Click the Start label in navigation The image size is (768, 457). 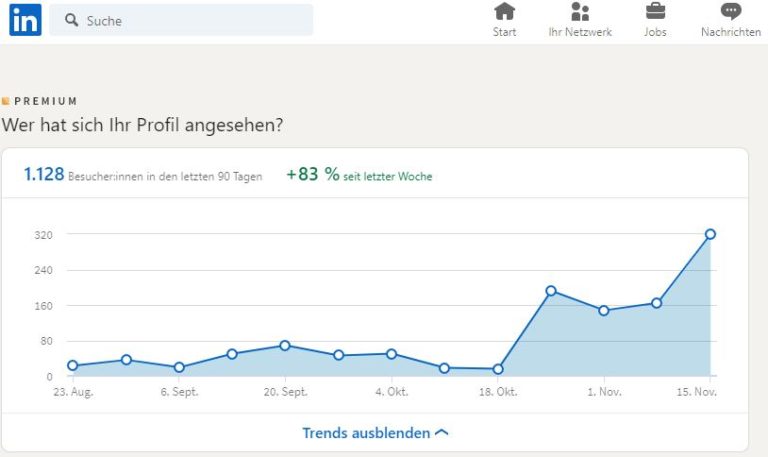[505, 32]
